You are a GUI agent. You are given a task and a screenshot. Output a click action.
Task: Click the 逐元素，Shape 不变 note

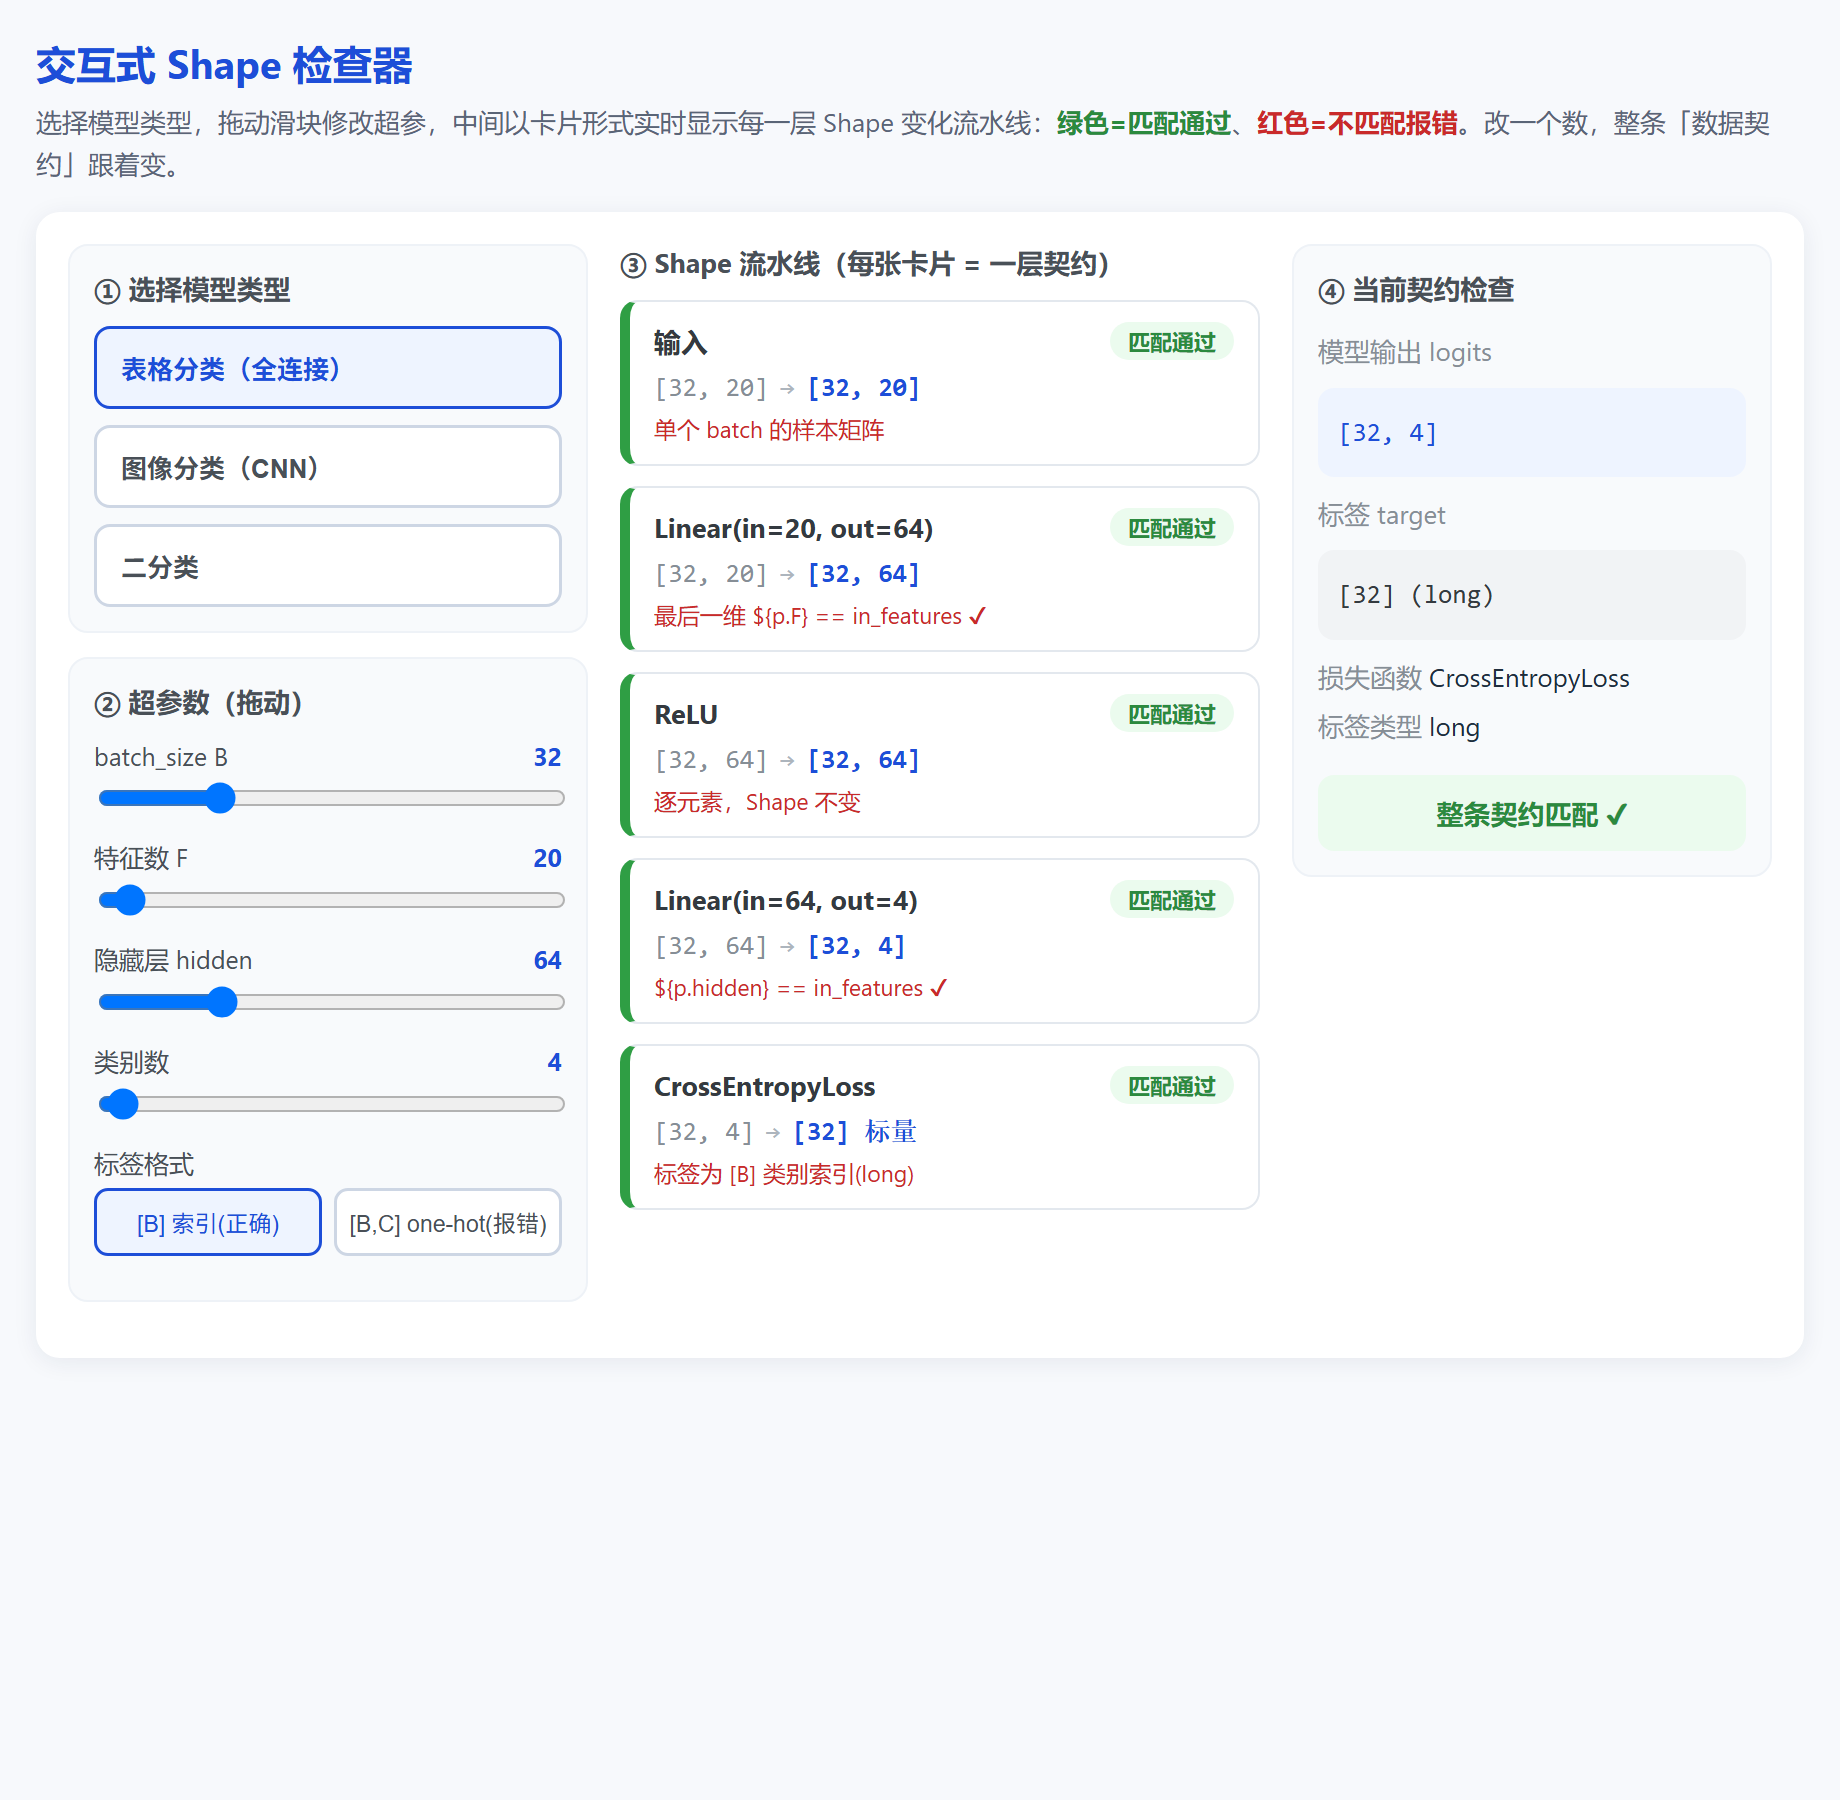pyautogui.click(x=757, y=802)
